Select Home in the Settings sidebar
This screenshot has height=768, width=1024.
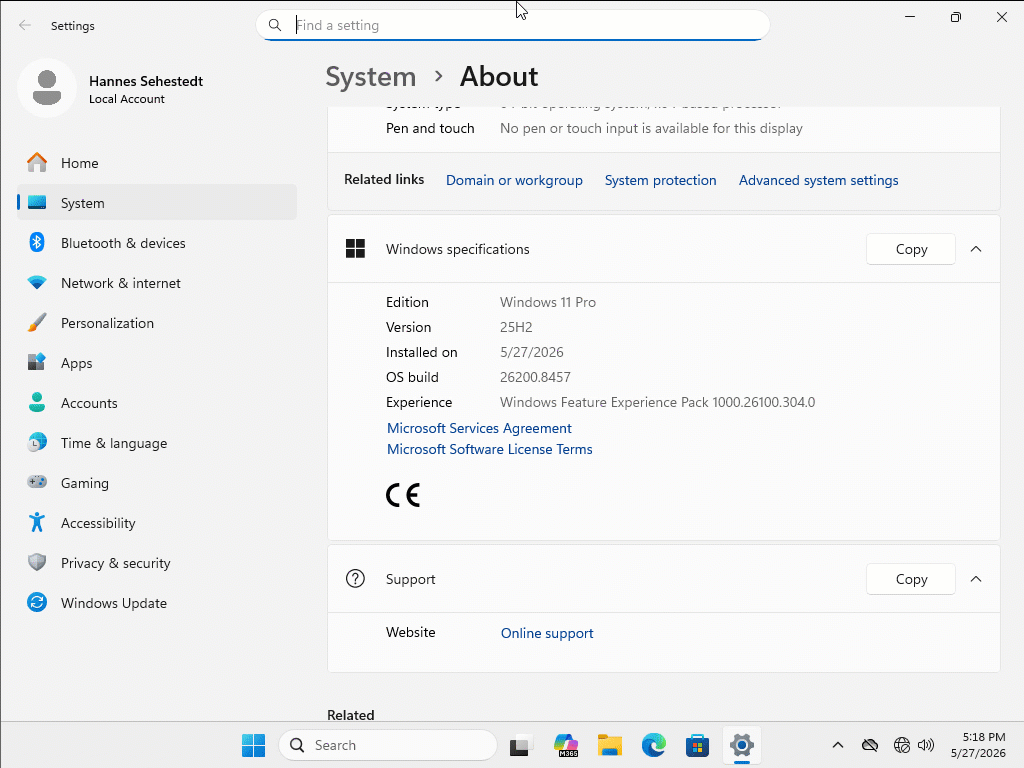coord(157,163)
